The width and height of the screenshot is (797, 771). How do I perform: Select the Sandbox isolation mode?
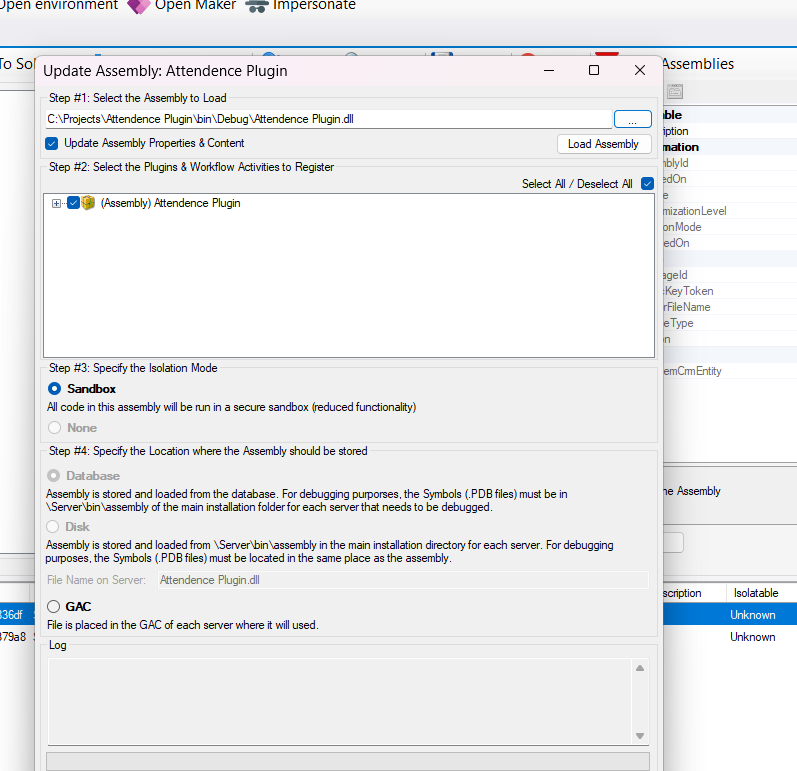(x=54, y=388)
